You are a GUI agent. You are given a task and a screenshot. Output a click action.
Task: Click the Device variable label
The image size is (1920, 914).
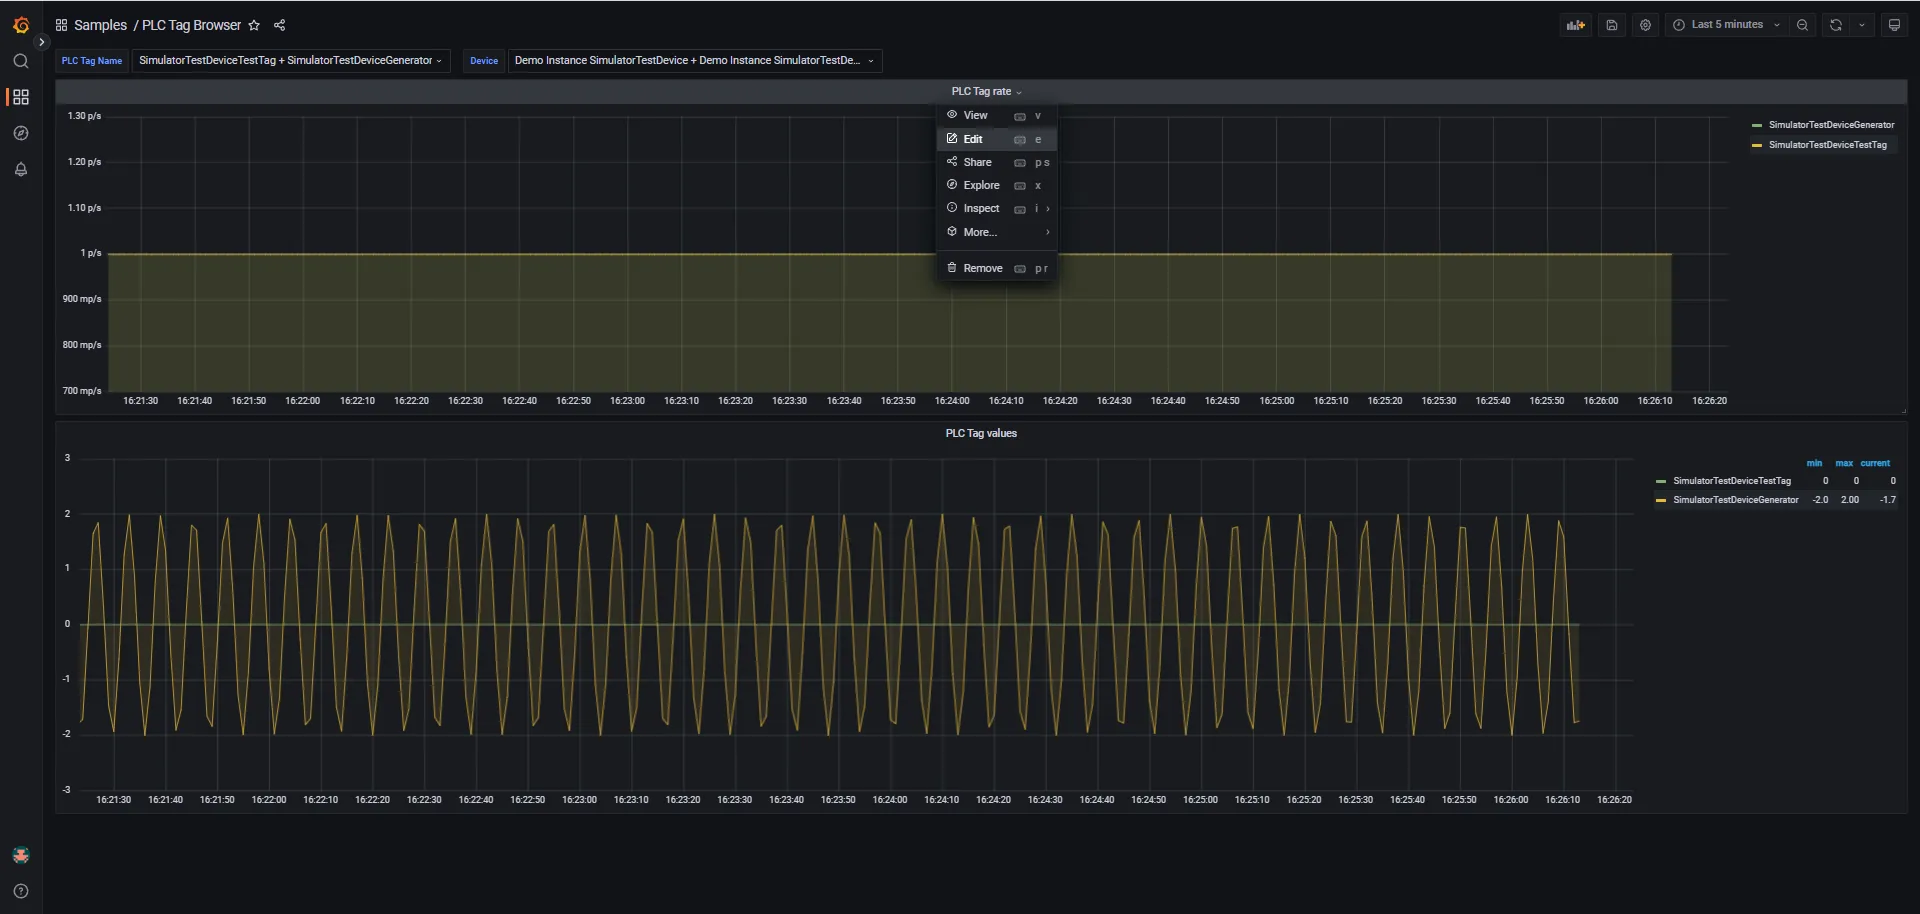[x=484, y=61]
